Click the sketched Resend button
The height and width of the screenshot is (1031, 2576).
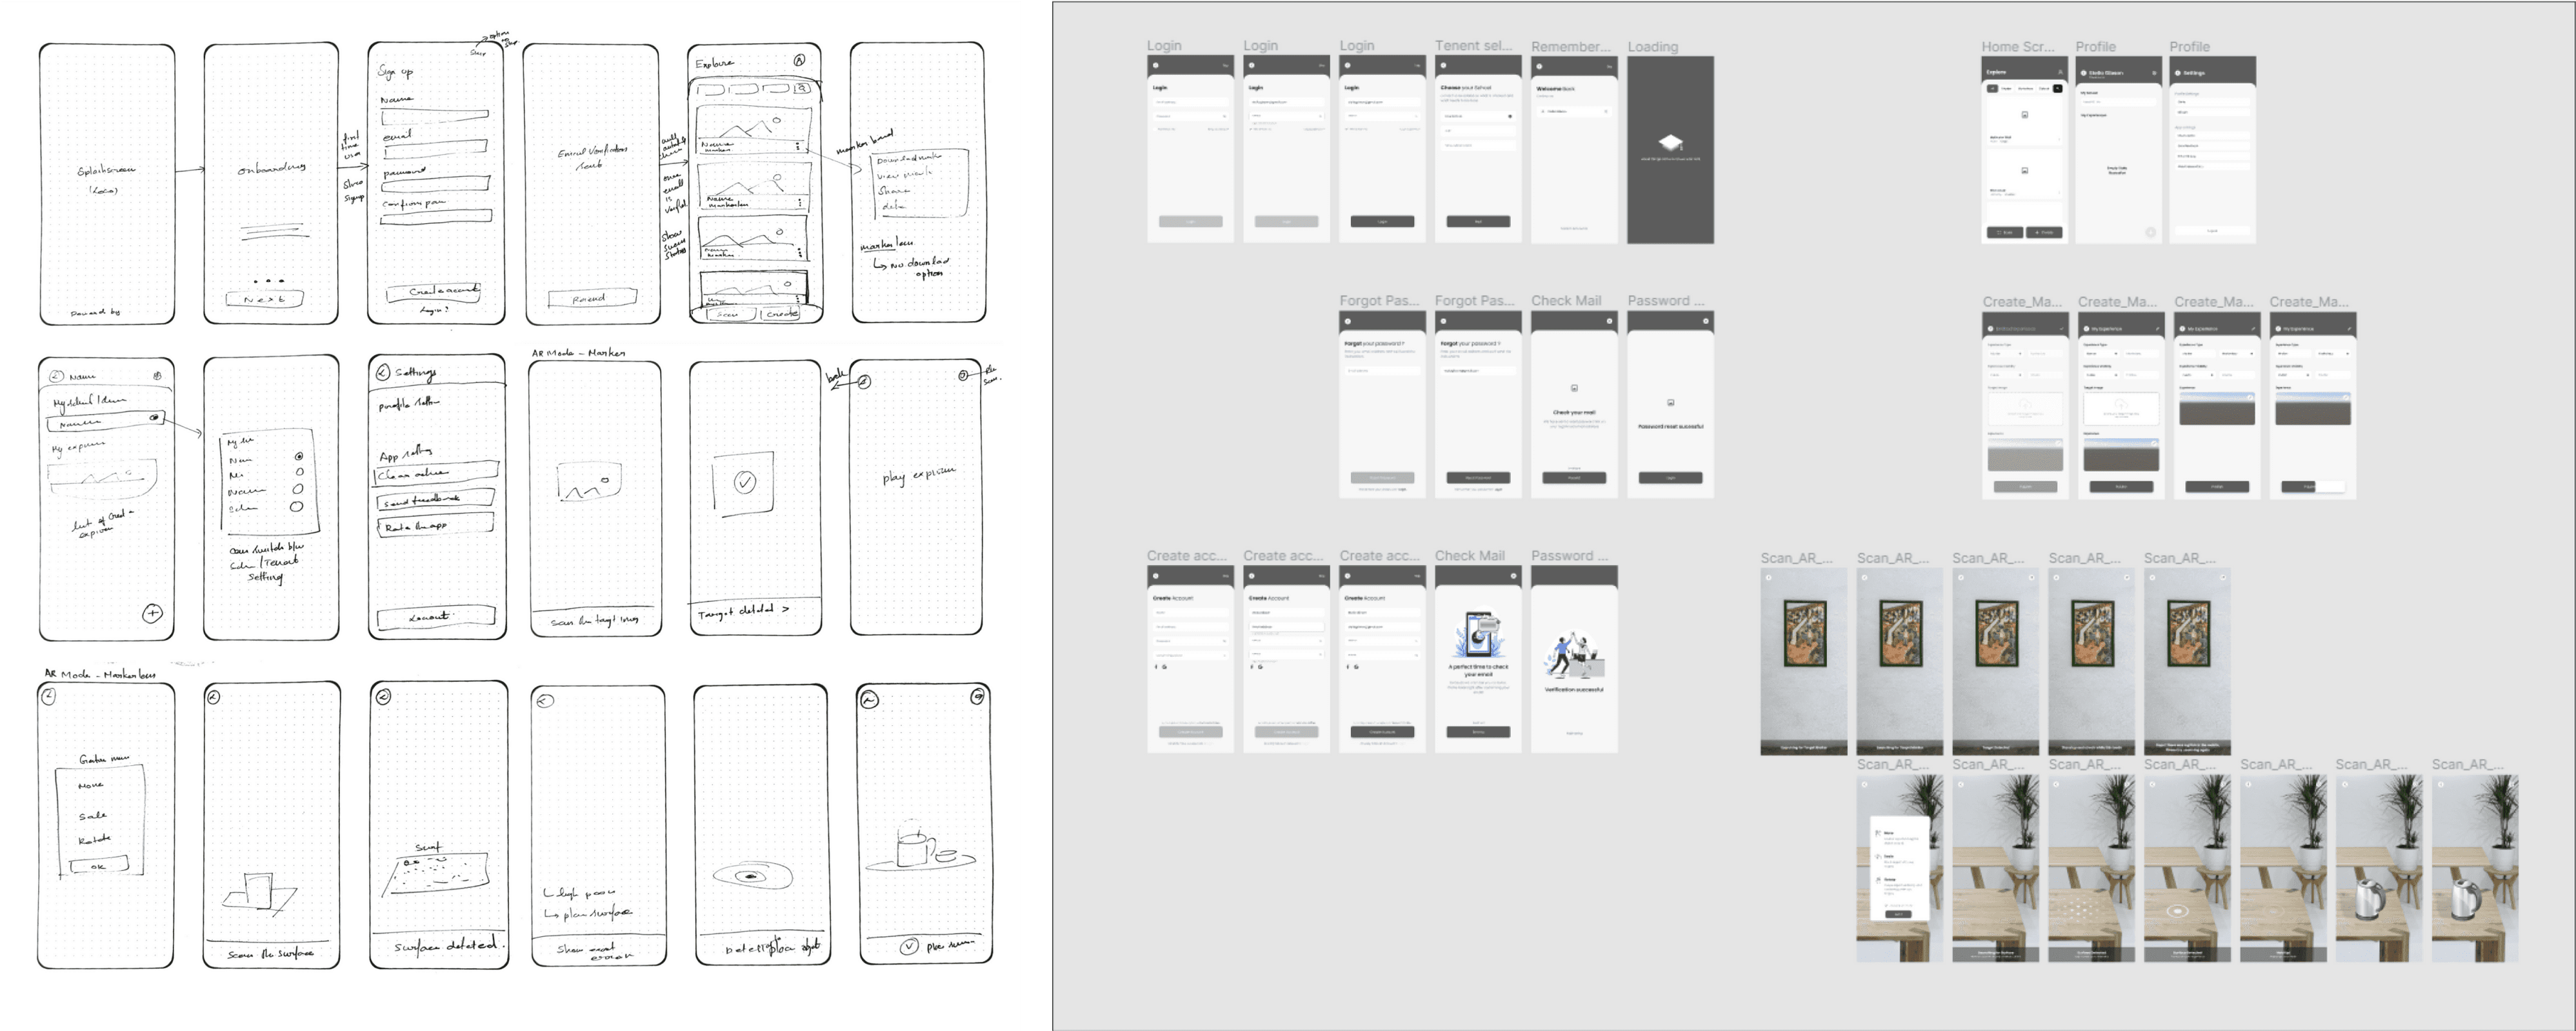pos(592,298)
